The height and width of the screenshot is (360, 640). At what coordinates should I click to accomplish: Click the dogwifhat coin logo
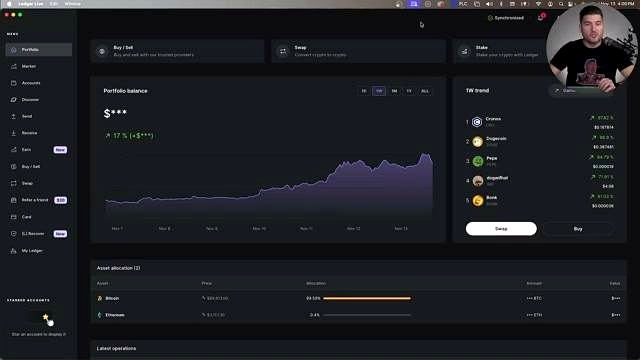pos(478,181)
